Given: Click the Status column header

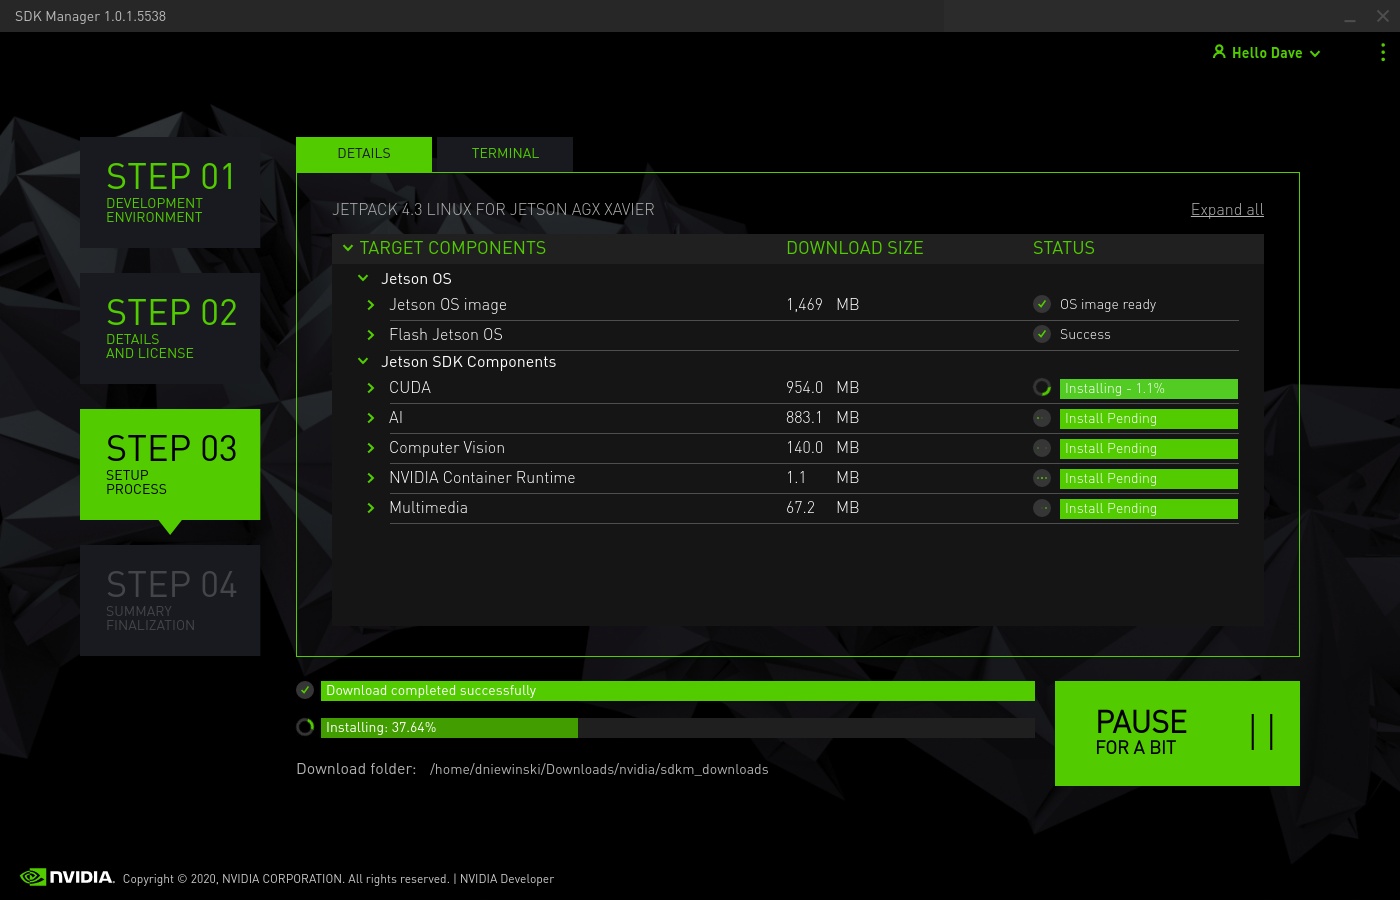Looking at the screenshot, I should coord(1064,248).
